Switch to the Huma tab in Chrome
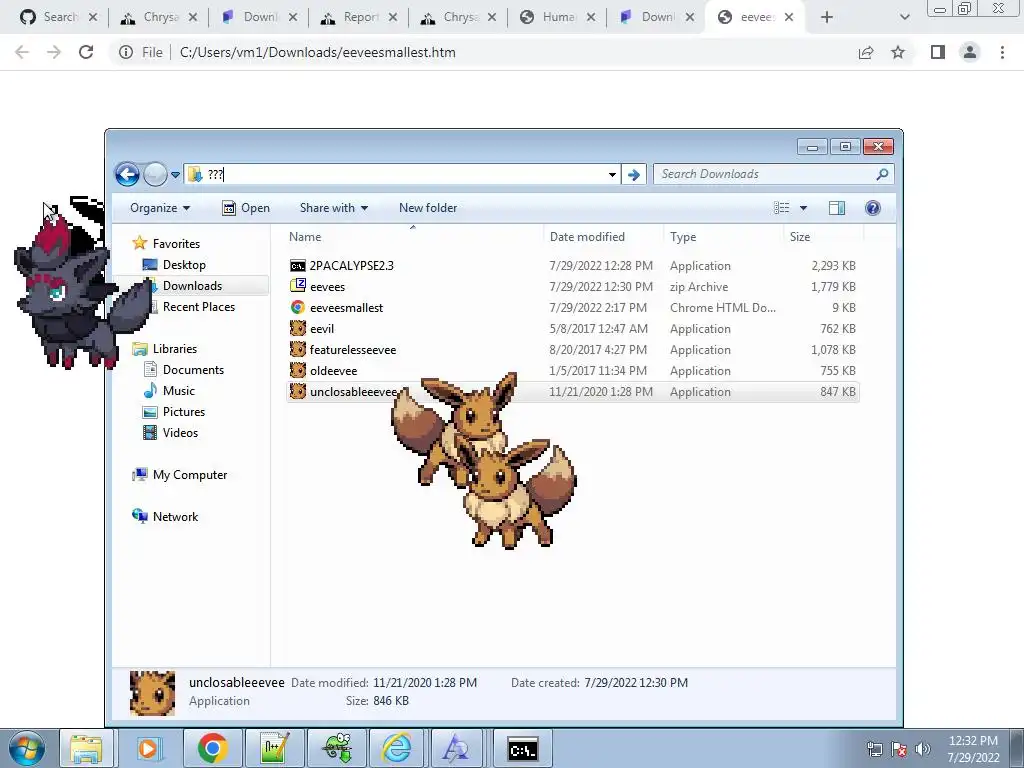 [558, 17]
